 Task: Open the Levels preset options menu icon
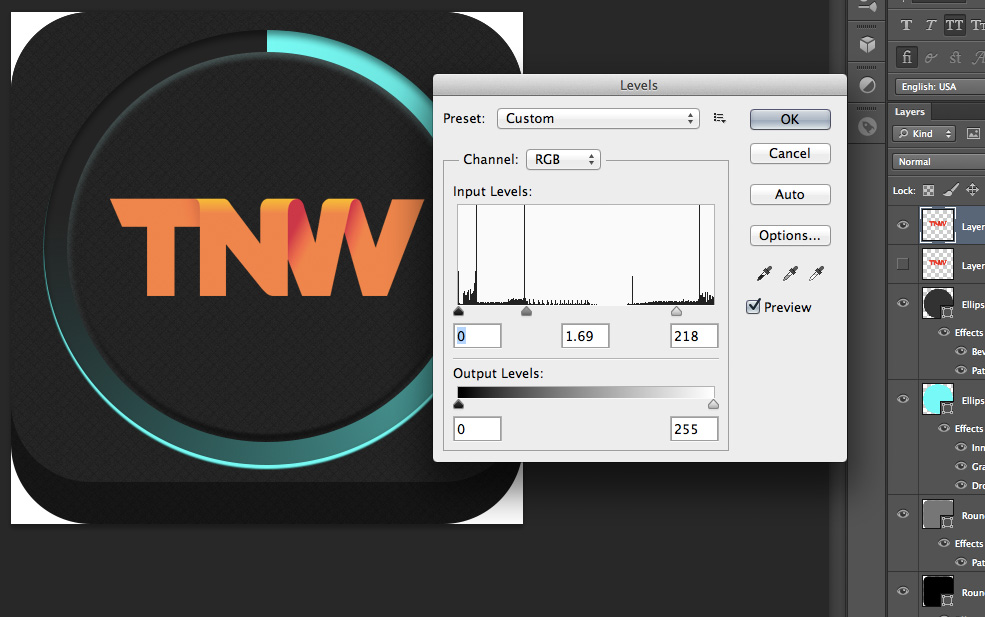pos(720,118)
